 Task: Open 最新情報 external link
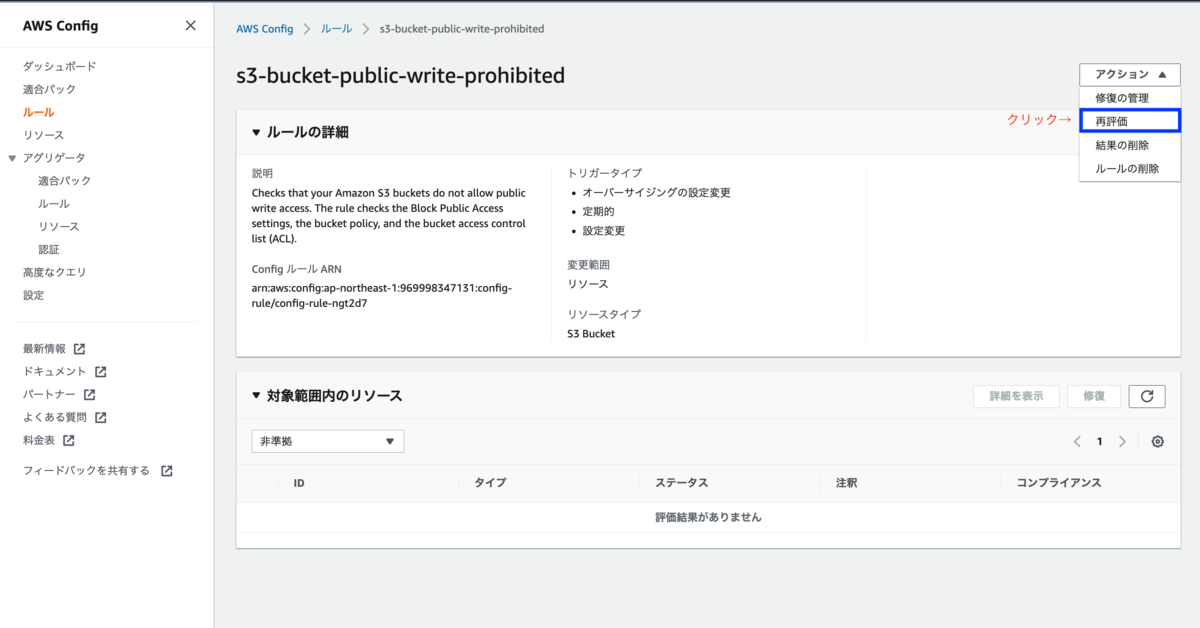tap(54, 349)
